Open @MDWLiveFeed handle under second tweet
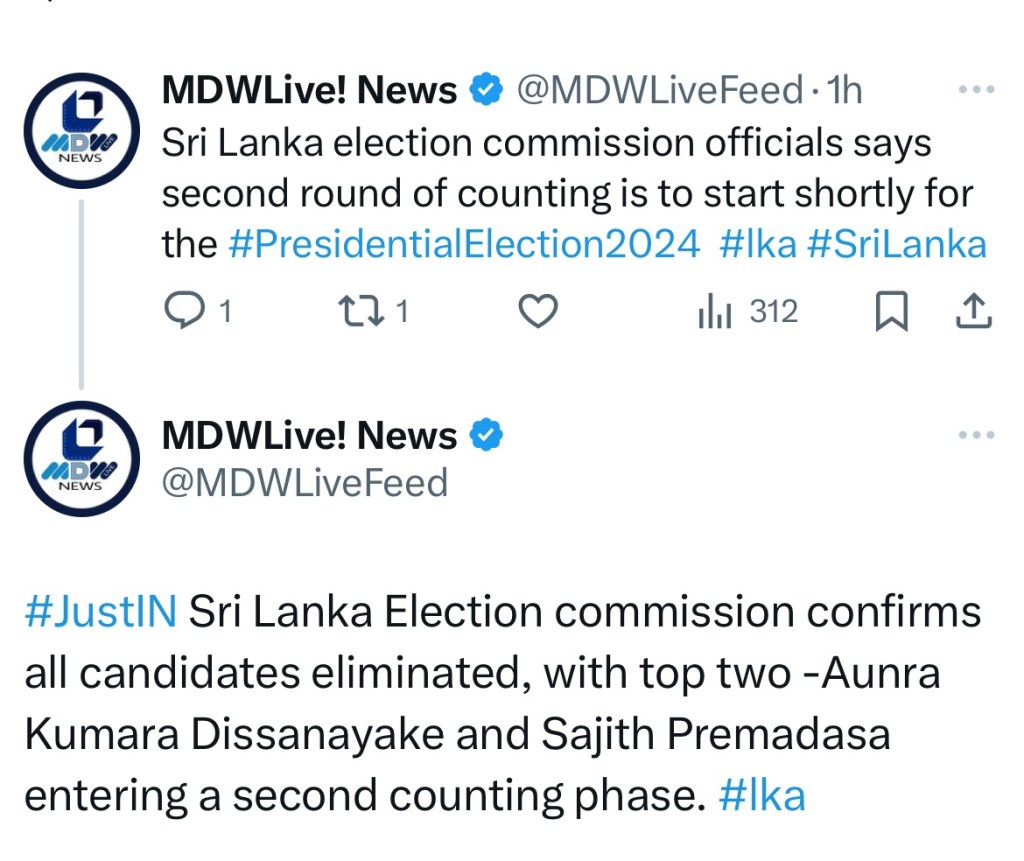The height and width of the screenshot is (861, 1024). [305, 483]
